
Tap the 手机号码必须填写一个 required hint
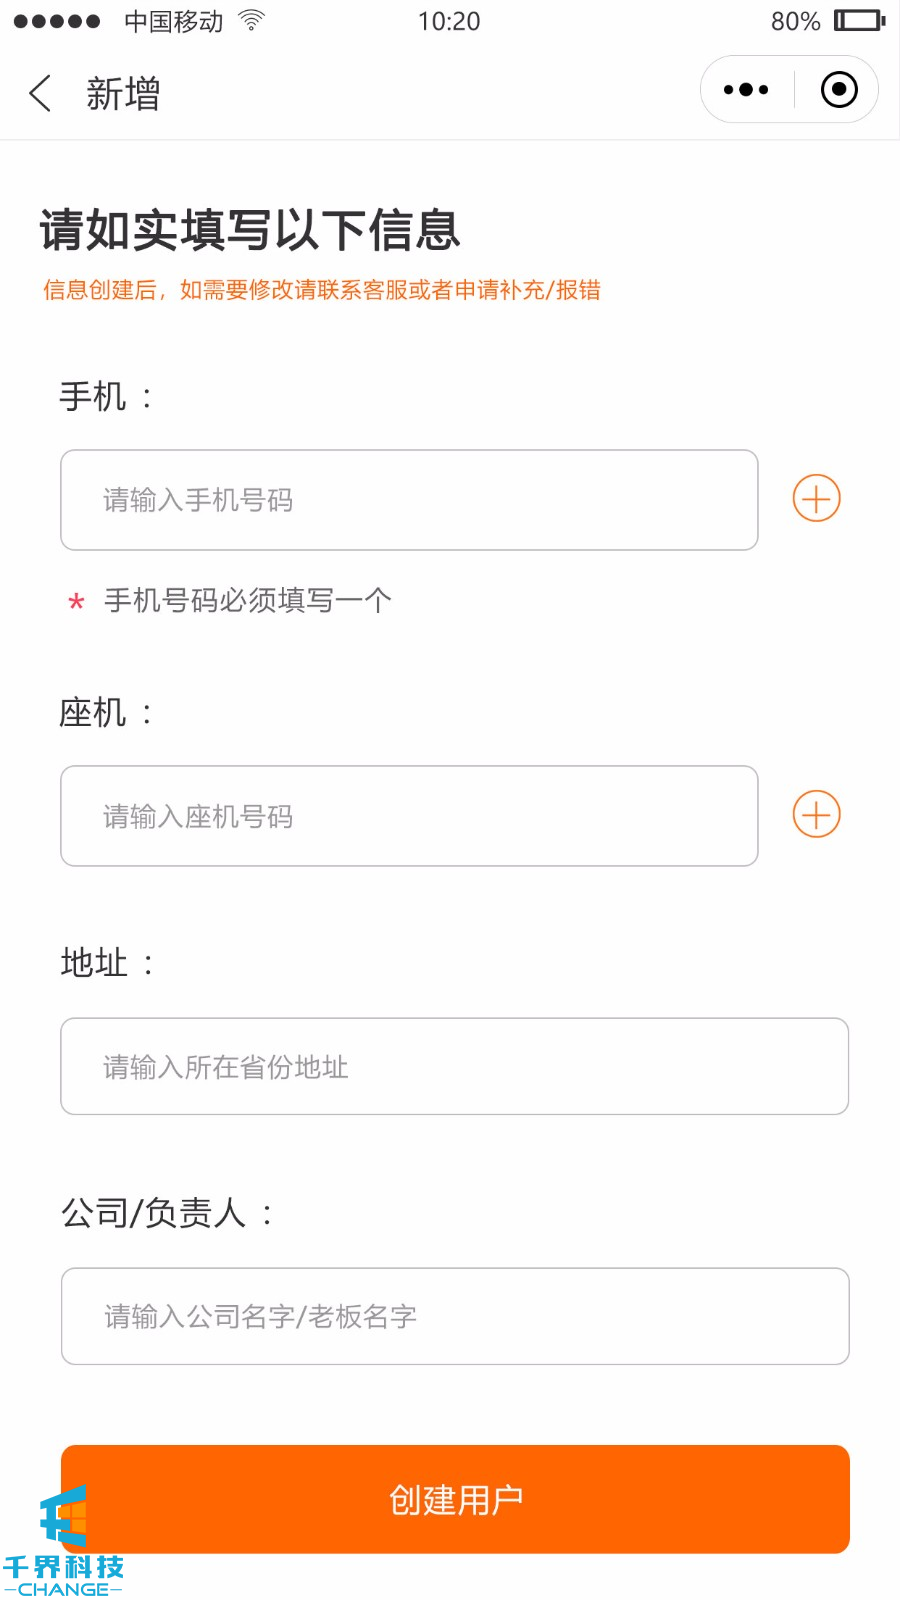247,600
